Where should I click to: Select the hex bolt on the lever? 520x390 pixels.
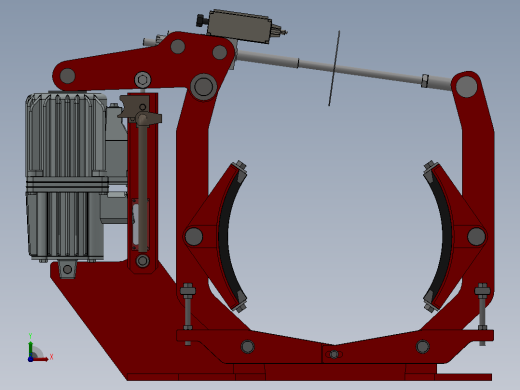[x=143, y=80]
